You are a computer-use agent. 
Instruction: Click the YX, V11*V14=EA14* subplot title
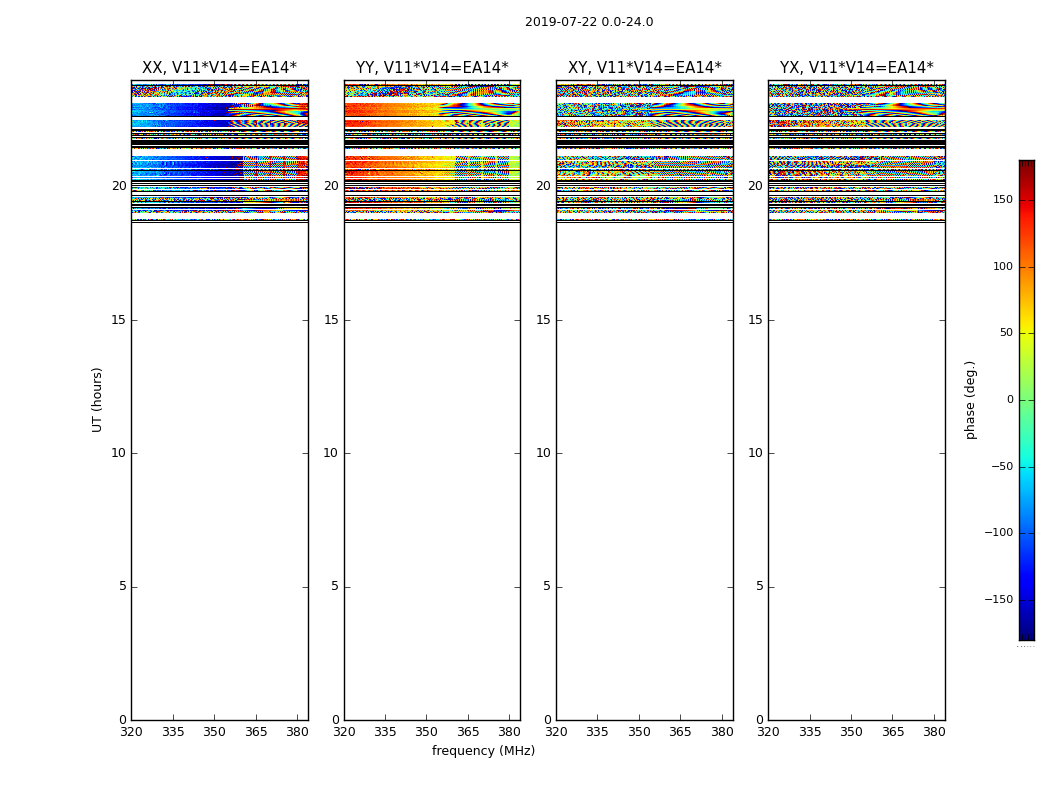click(x=856, y=68)
